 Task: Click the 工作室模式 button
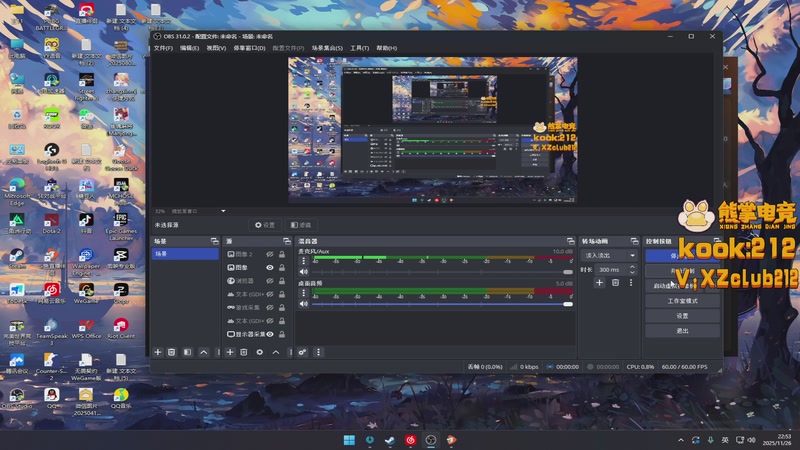pos(682,300)
